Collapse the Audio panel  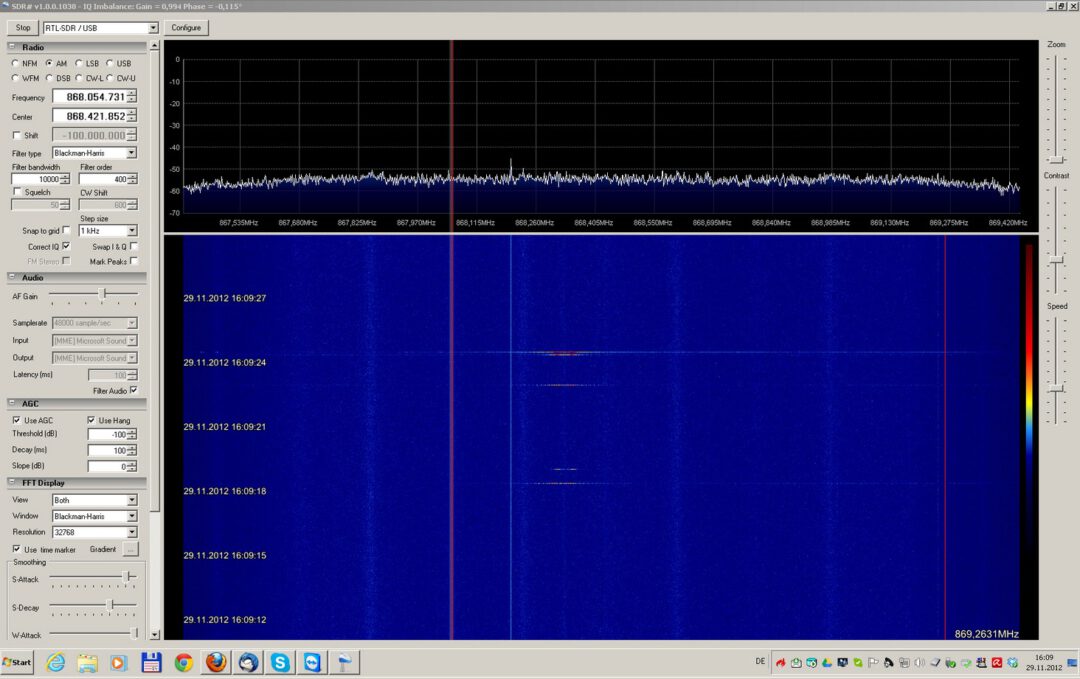point(12,277)
